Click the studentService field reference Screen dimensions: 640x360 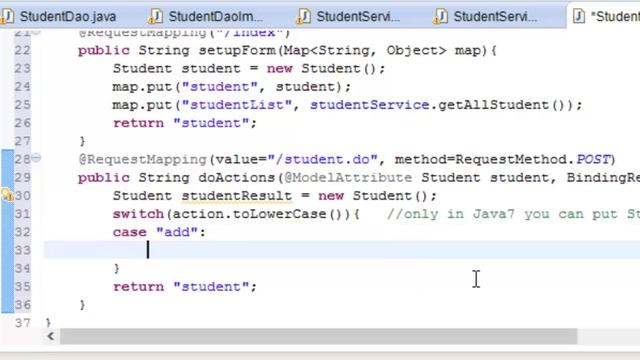(x=370, y=105)
